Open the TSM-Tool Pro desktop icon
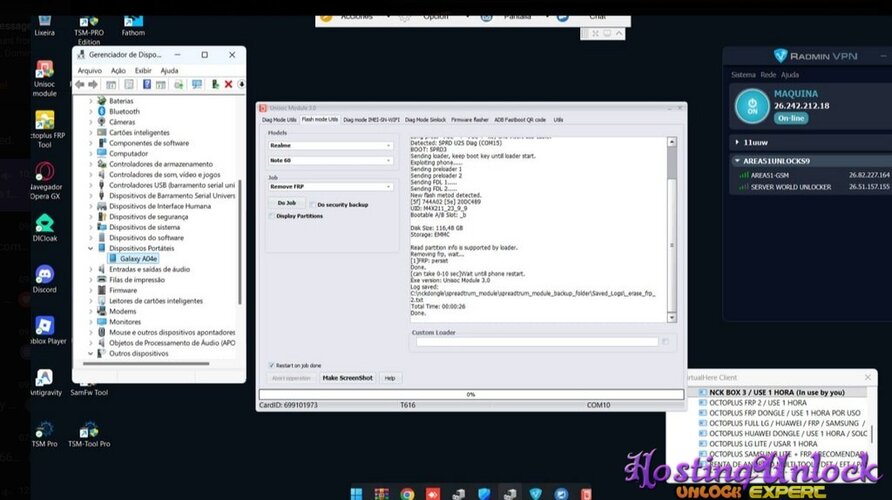Viewport: 892px width, 500px height. [x=89, y=434]
